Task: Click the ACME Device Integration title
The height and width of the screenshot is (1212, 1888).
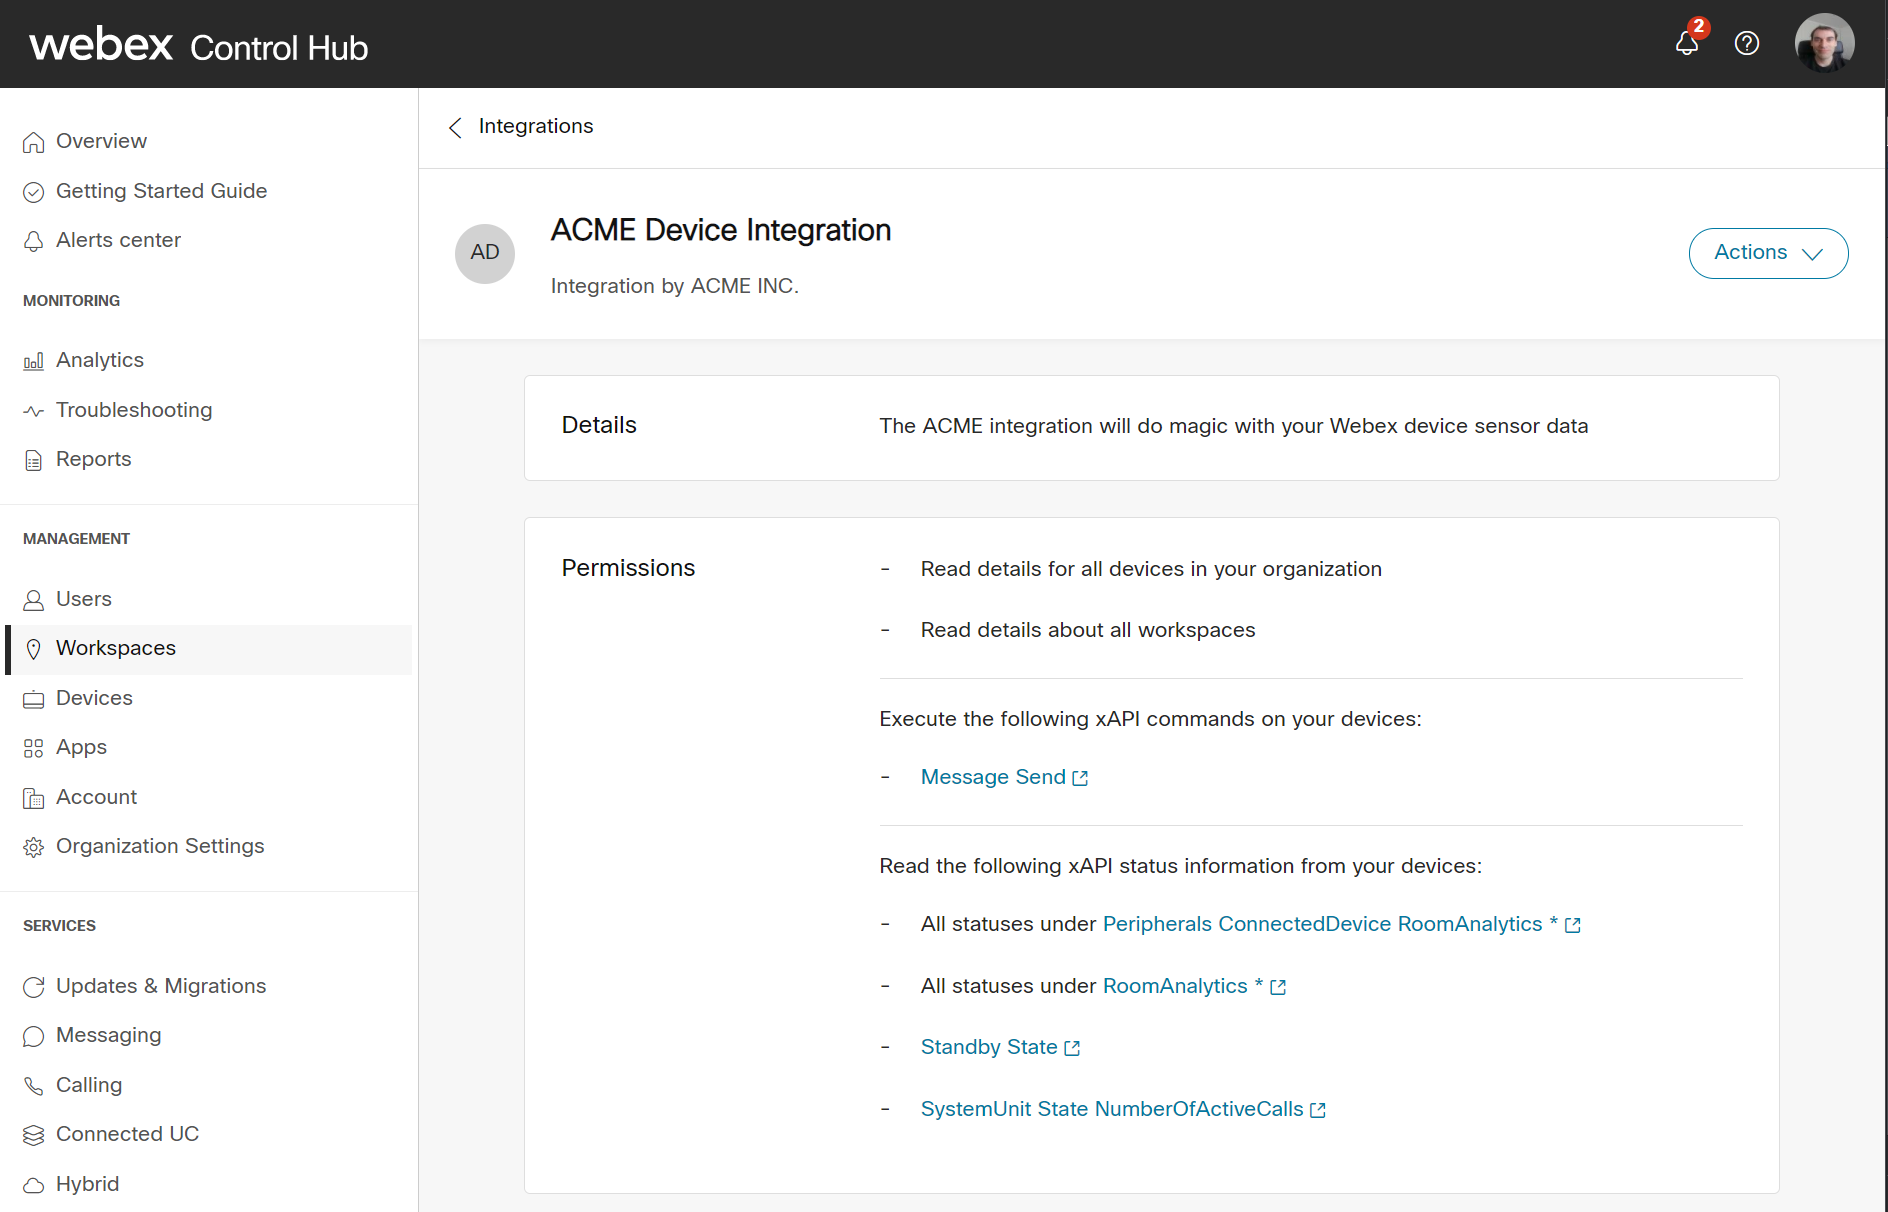Action: click(721, 230)
